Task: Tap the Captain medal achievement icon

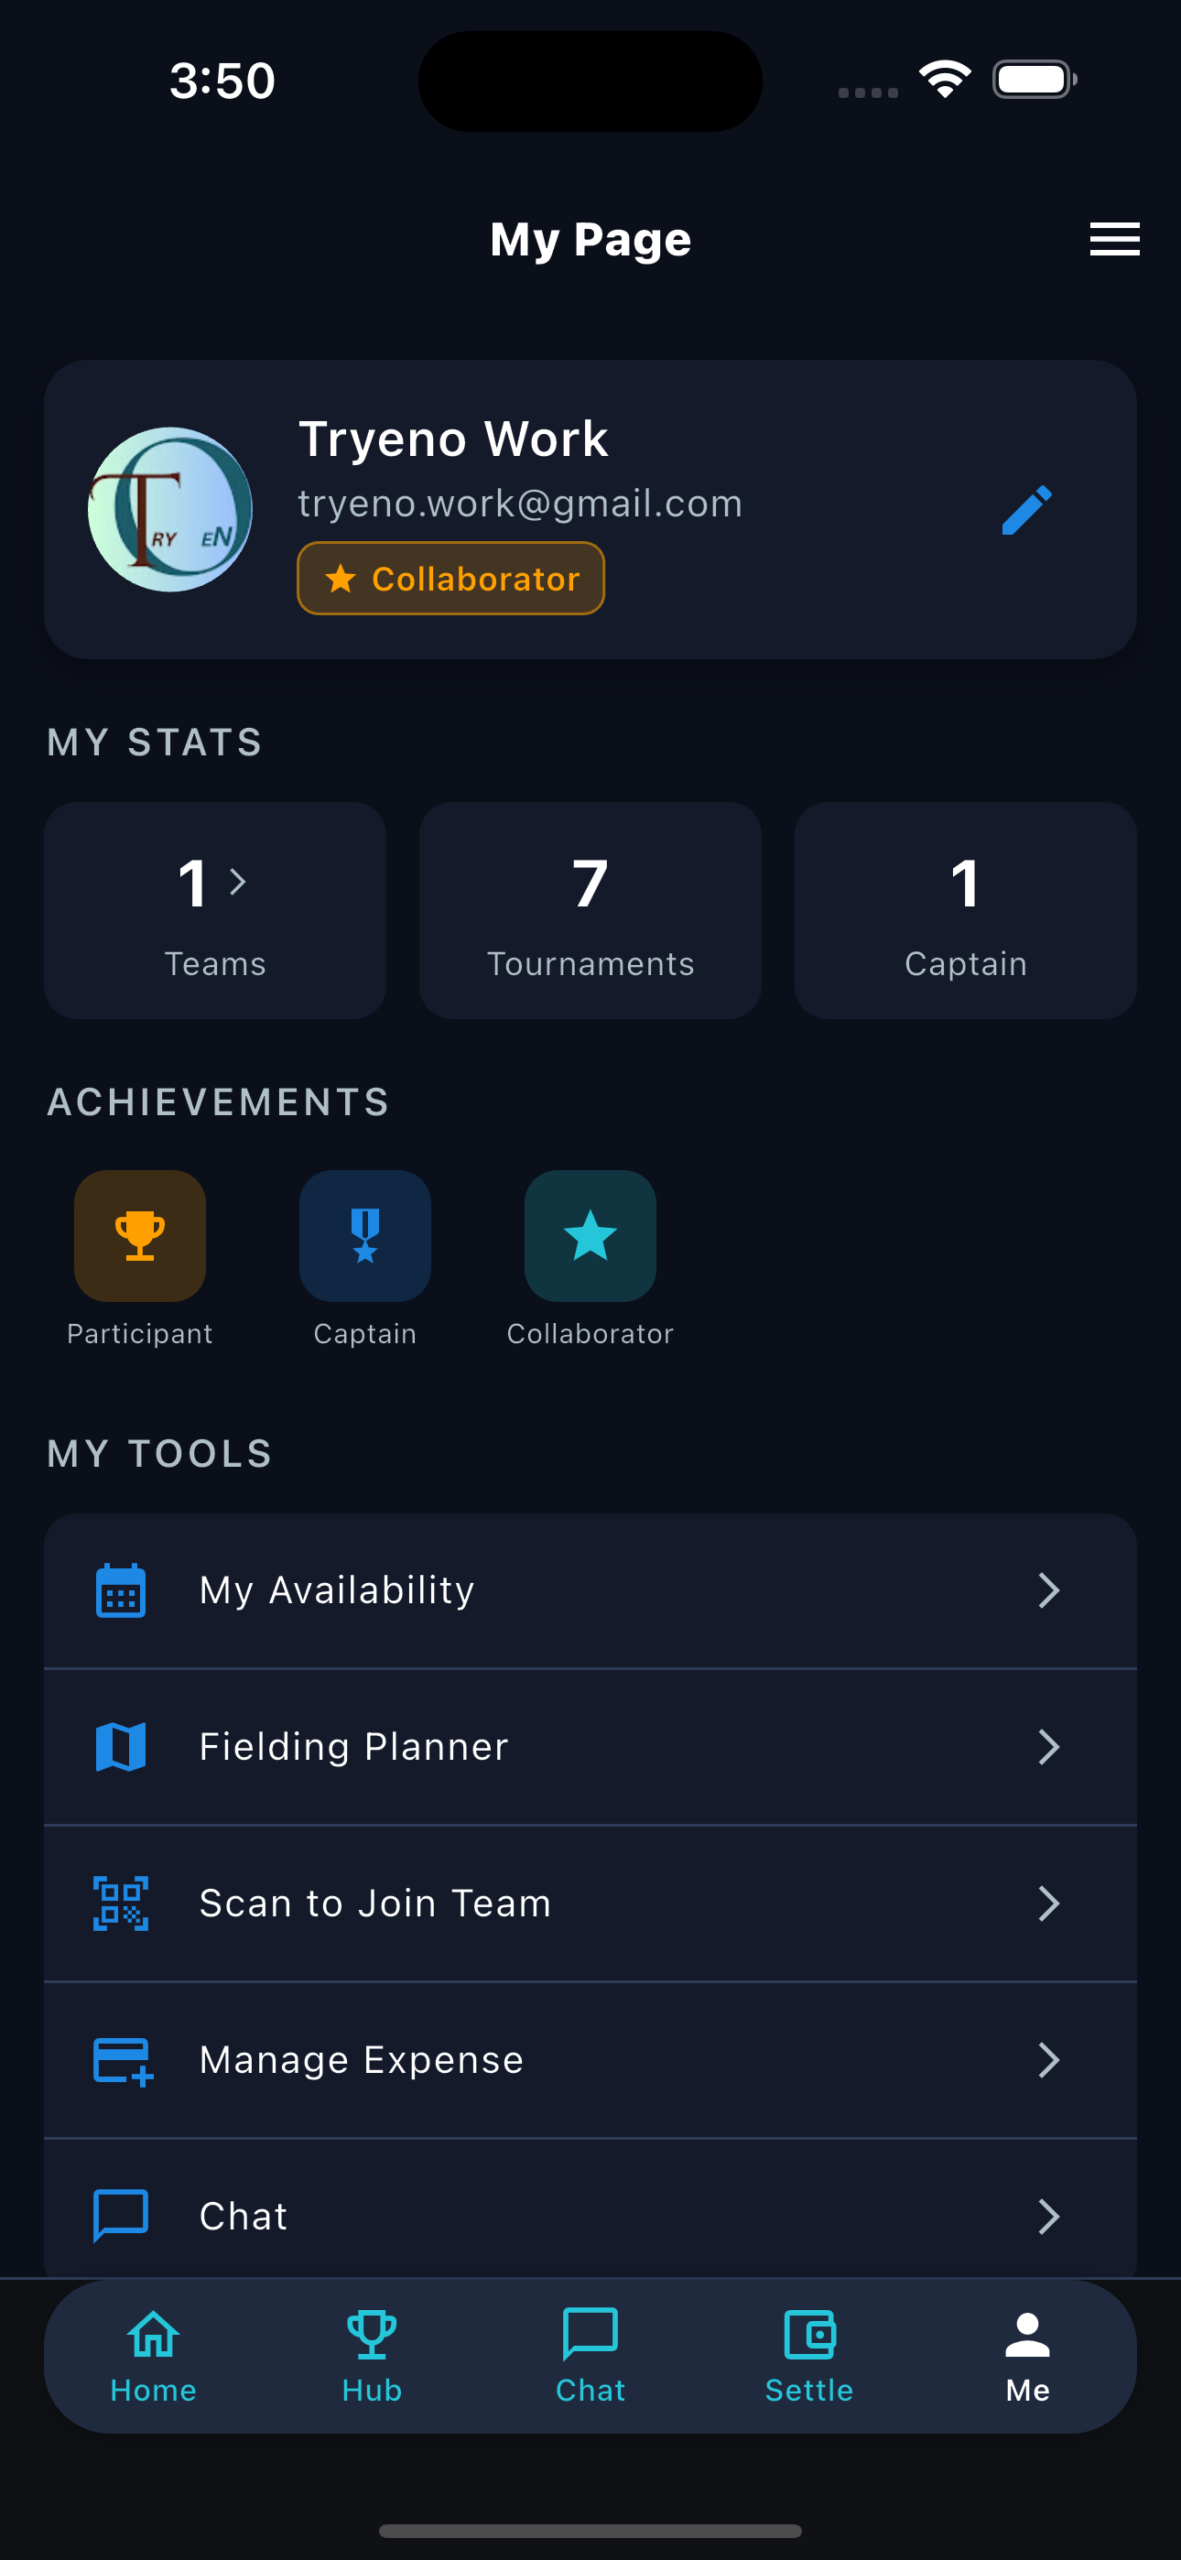Action: tap(365, 1236)
